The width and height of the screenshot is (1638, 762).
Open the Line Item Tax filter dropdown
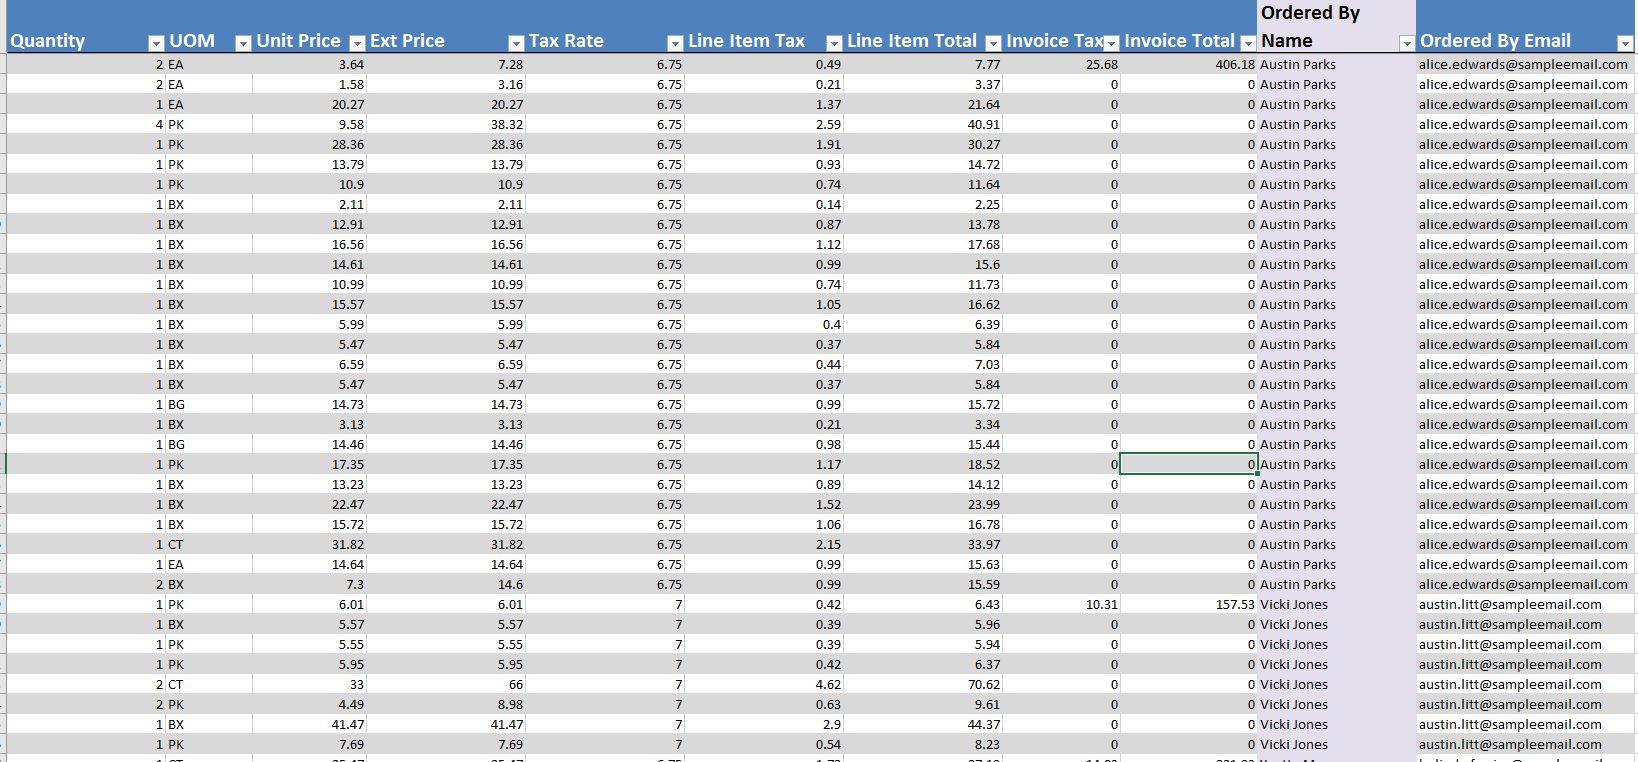pos(834,43)
